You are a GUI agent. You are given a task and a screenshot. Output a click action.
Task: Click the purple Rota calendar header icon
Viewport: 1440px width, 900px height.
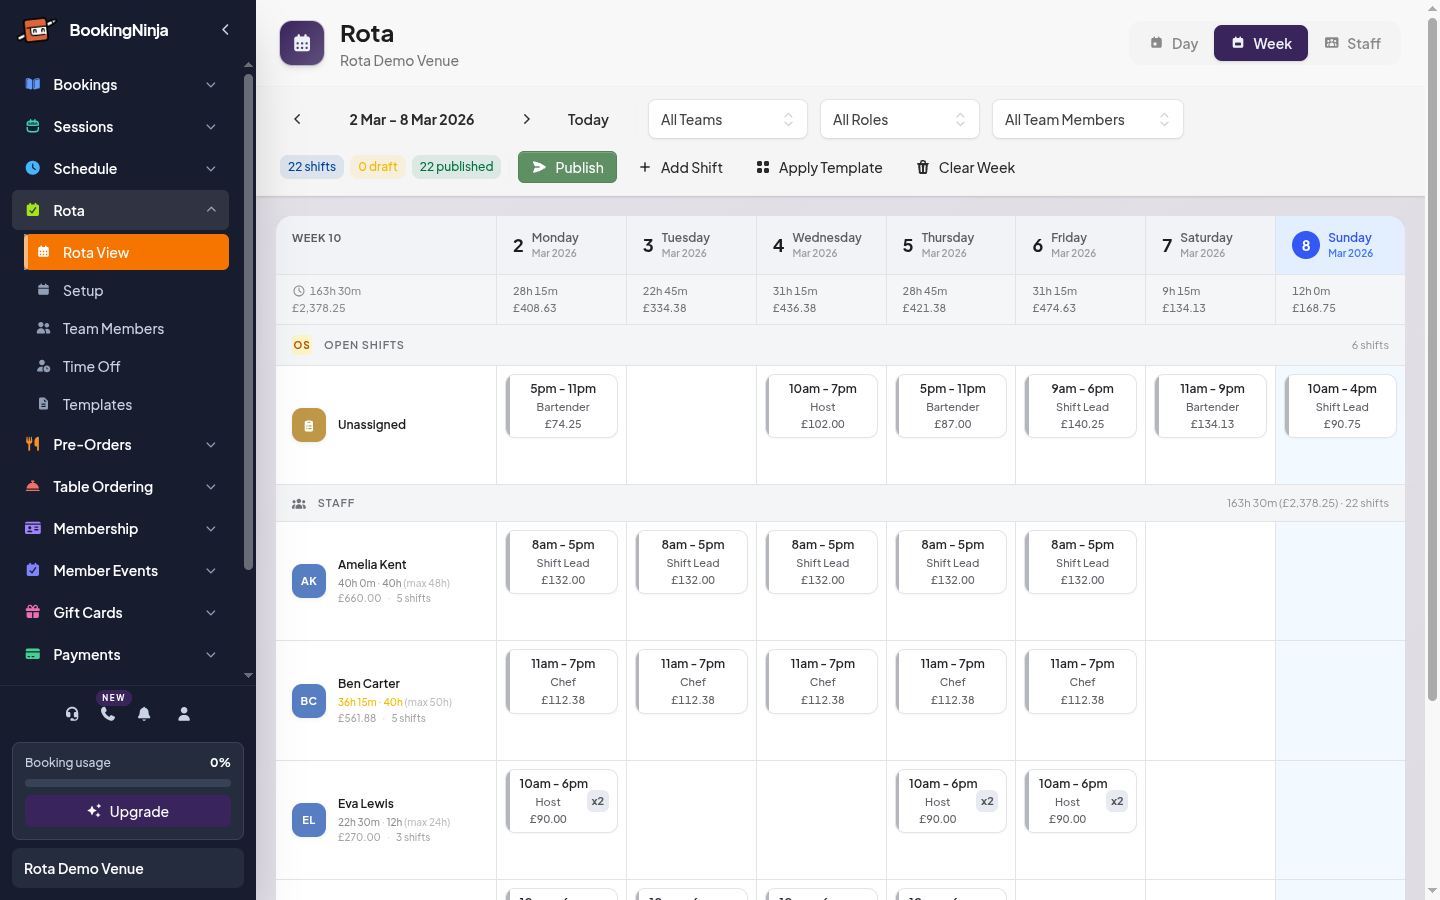click(302, 44)
